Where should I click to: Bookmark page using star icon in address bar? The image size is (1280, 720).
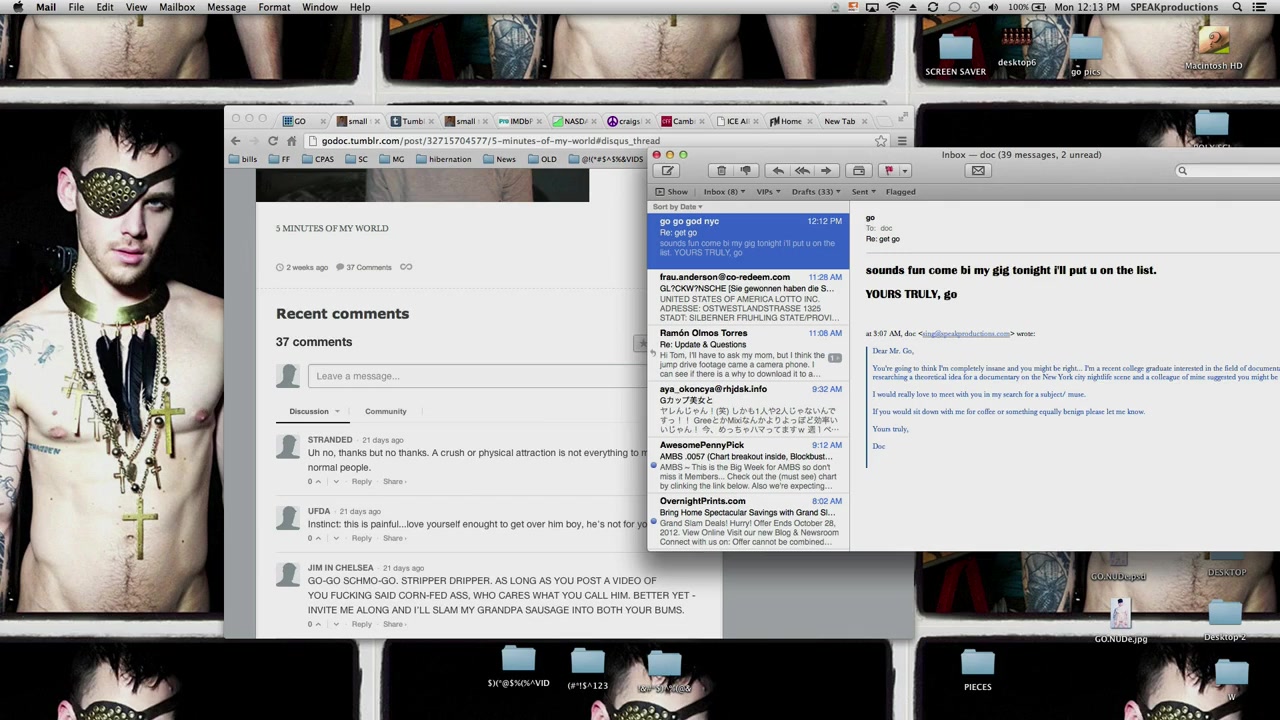coord(880,141)
